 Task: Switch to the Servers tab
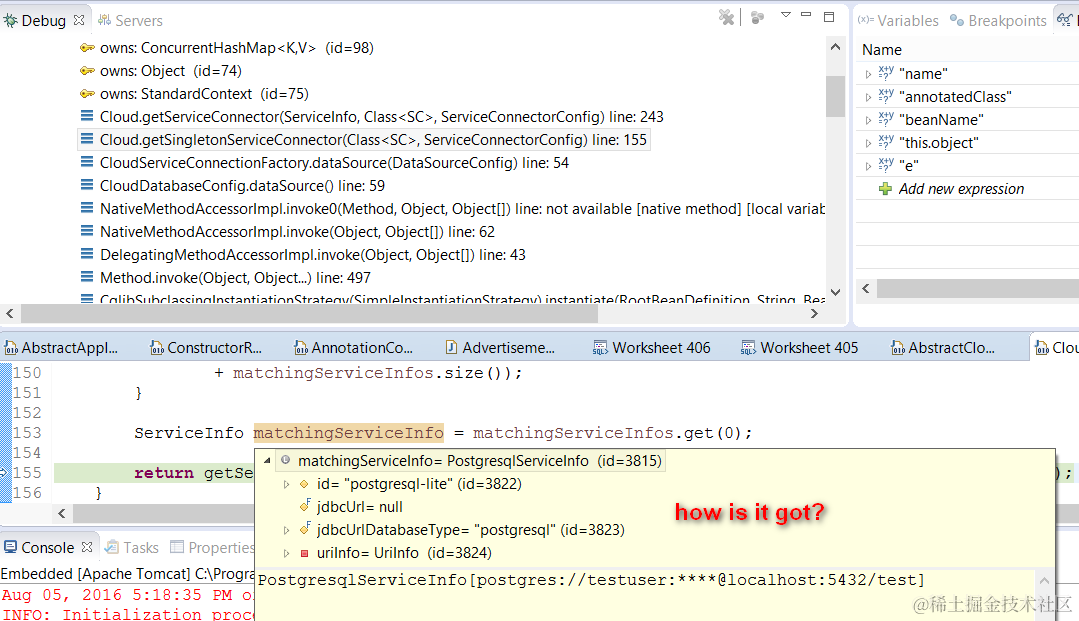click(131, 21)
